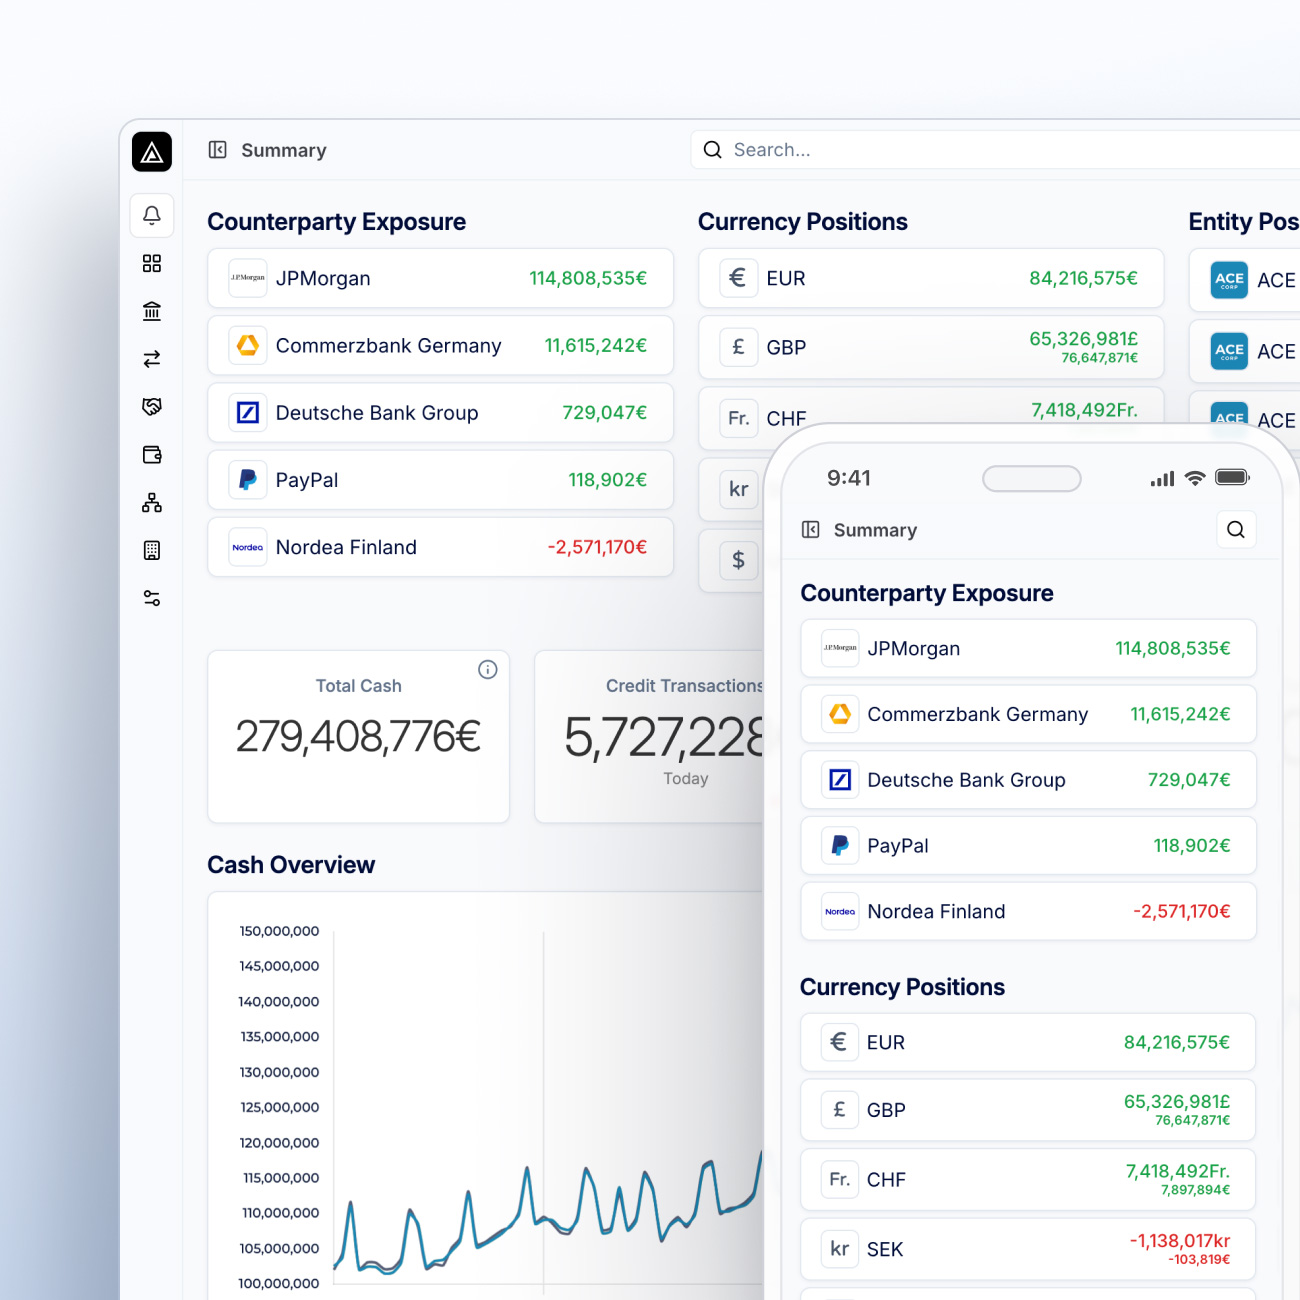
Task: Select the EUR currency position row
Action: [x=930, y=278]
